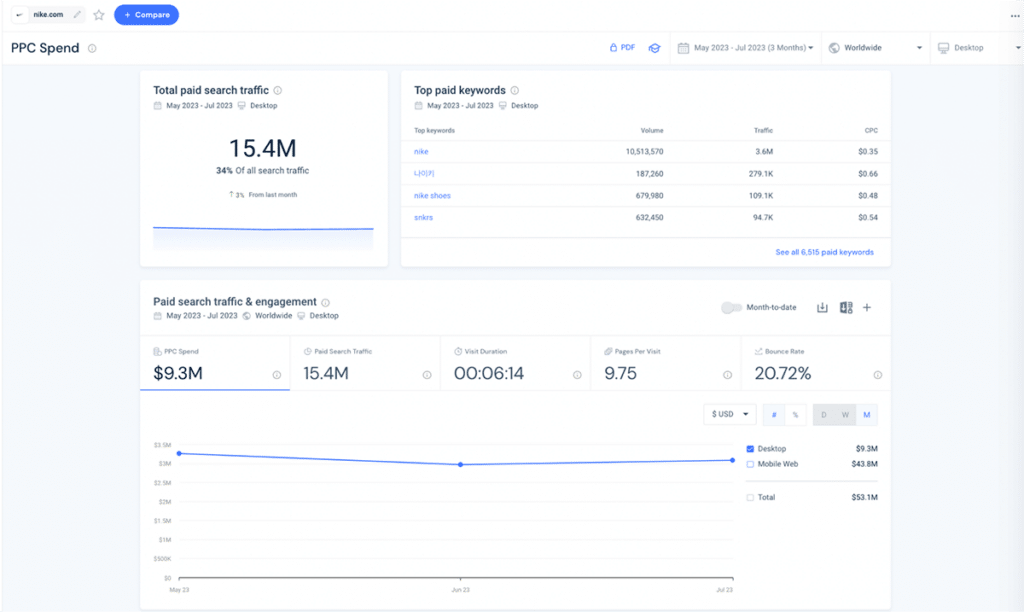Viewport: 1024px width, 612px height.
Task: Click See all 6,515 paid keywords
Action: 824,252
